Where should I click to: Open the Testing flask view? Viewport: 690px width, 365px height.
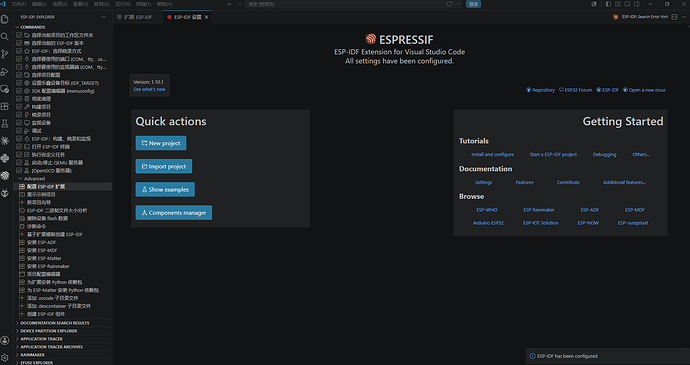coord(5,124)
